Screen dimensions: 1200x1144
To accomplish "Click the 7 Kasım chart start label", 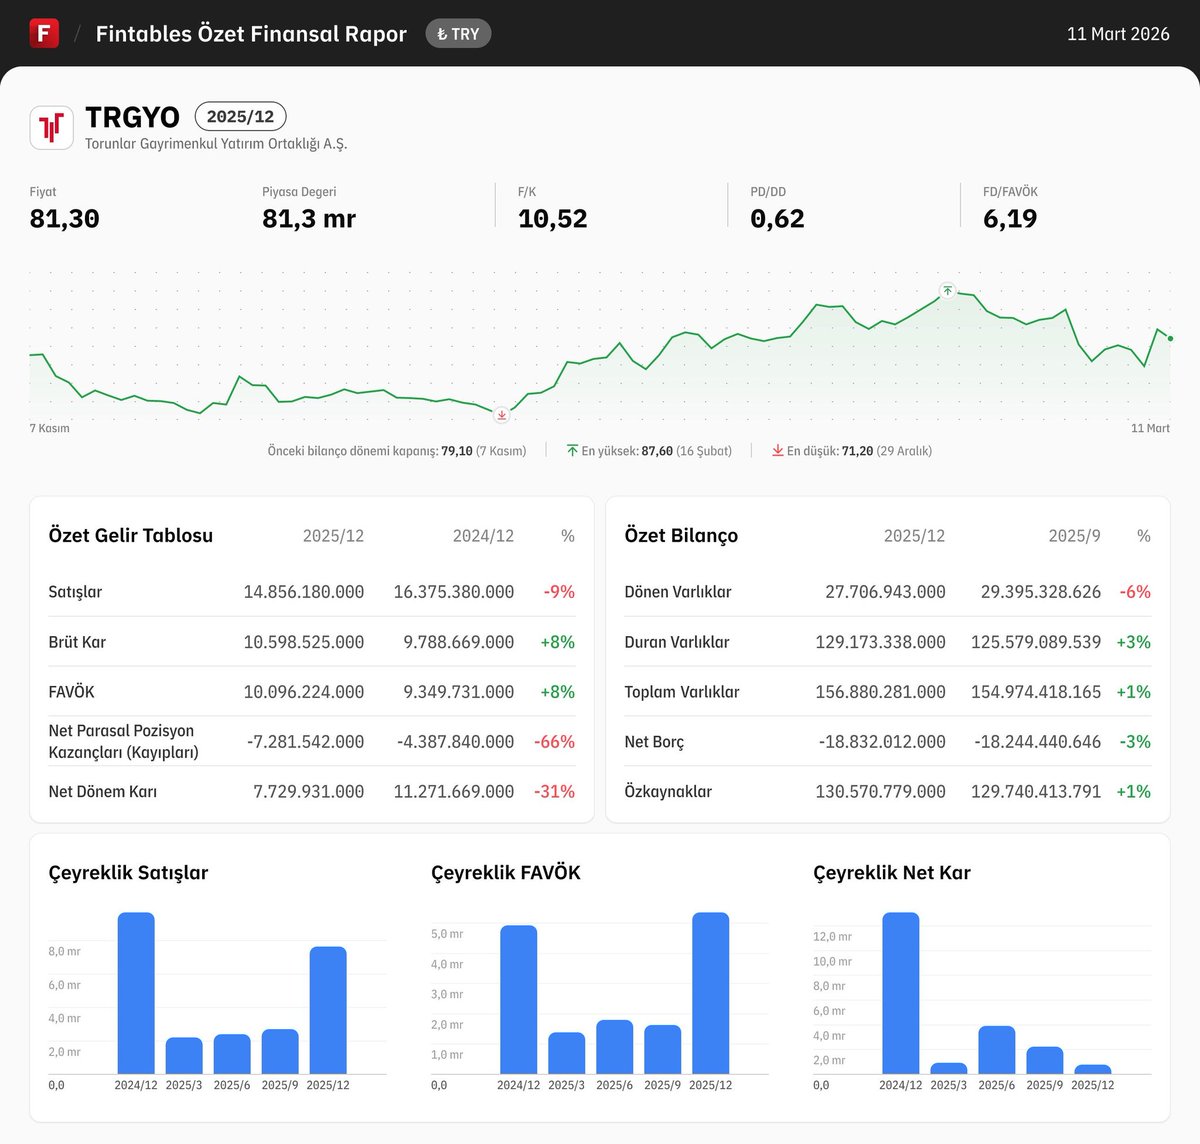I will (50, 428).
